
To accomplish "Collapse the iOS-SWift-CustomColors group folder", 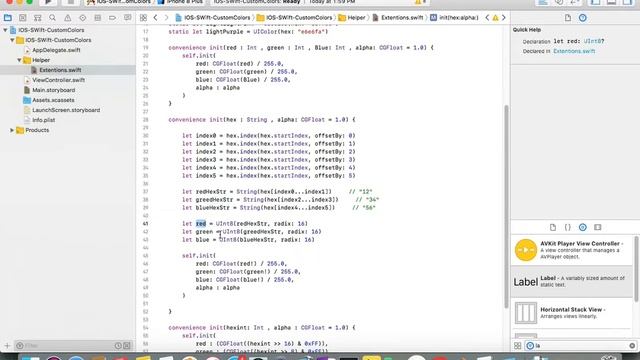I will [12, 40].
